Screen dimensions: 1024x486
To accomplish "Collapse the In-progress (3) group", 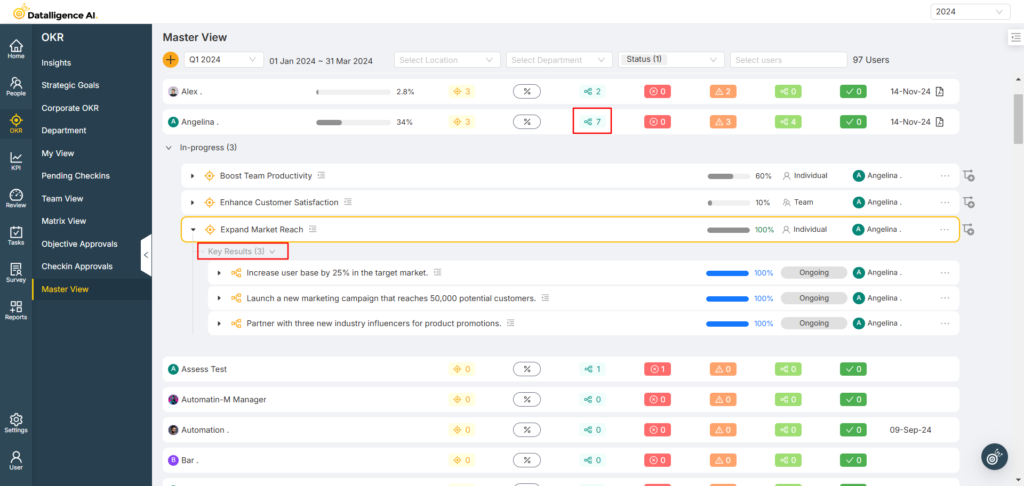I will pos(170,148).
